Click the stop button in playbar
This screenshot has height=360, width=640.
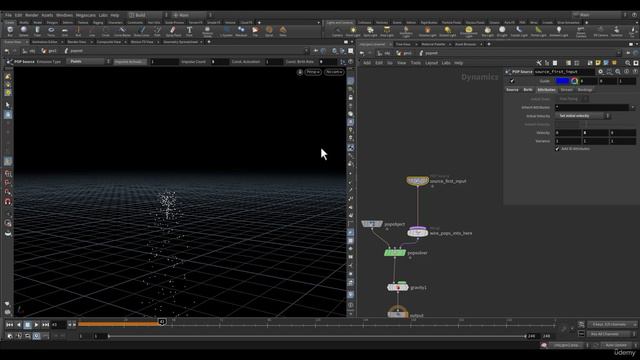(x=27, y=325)
